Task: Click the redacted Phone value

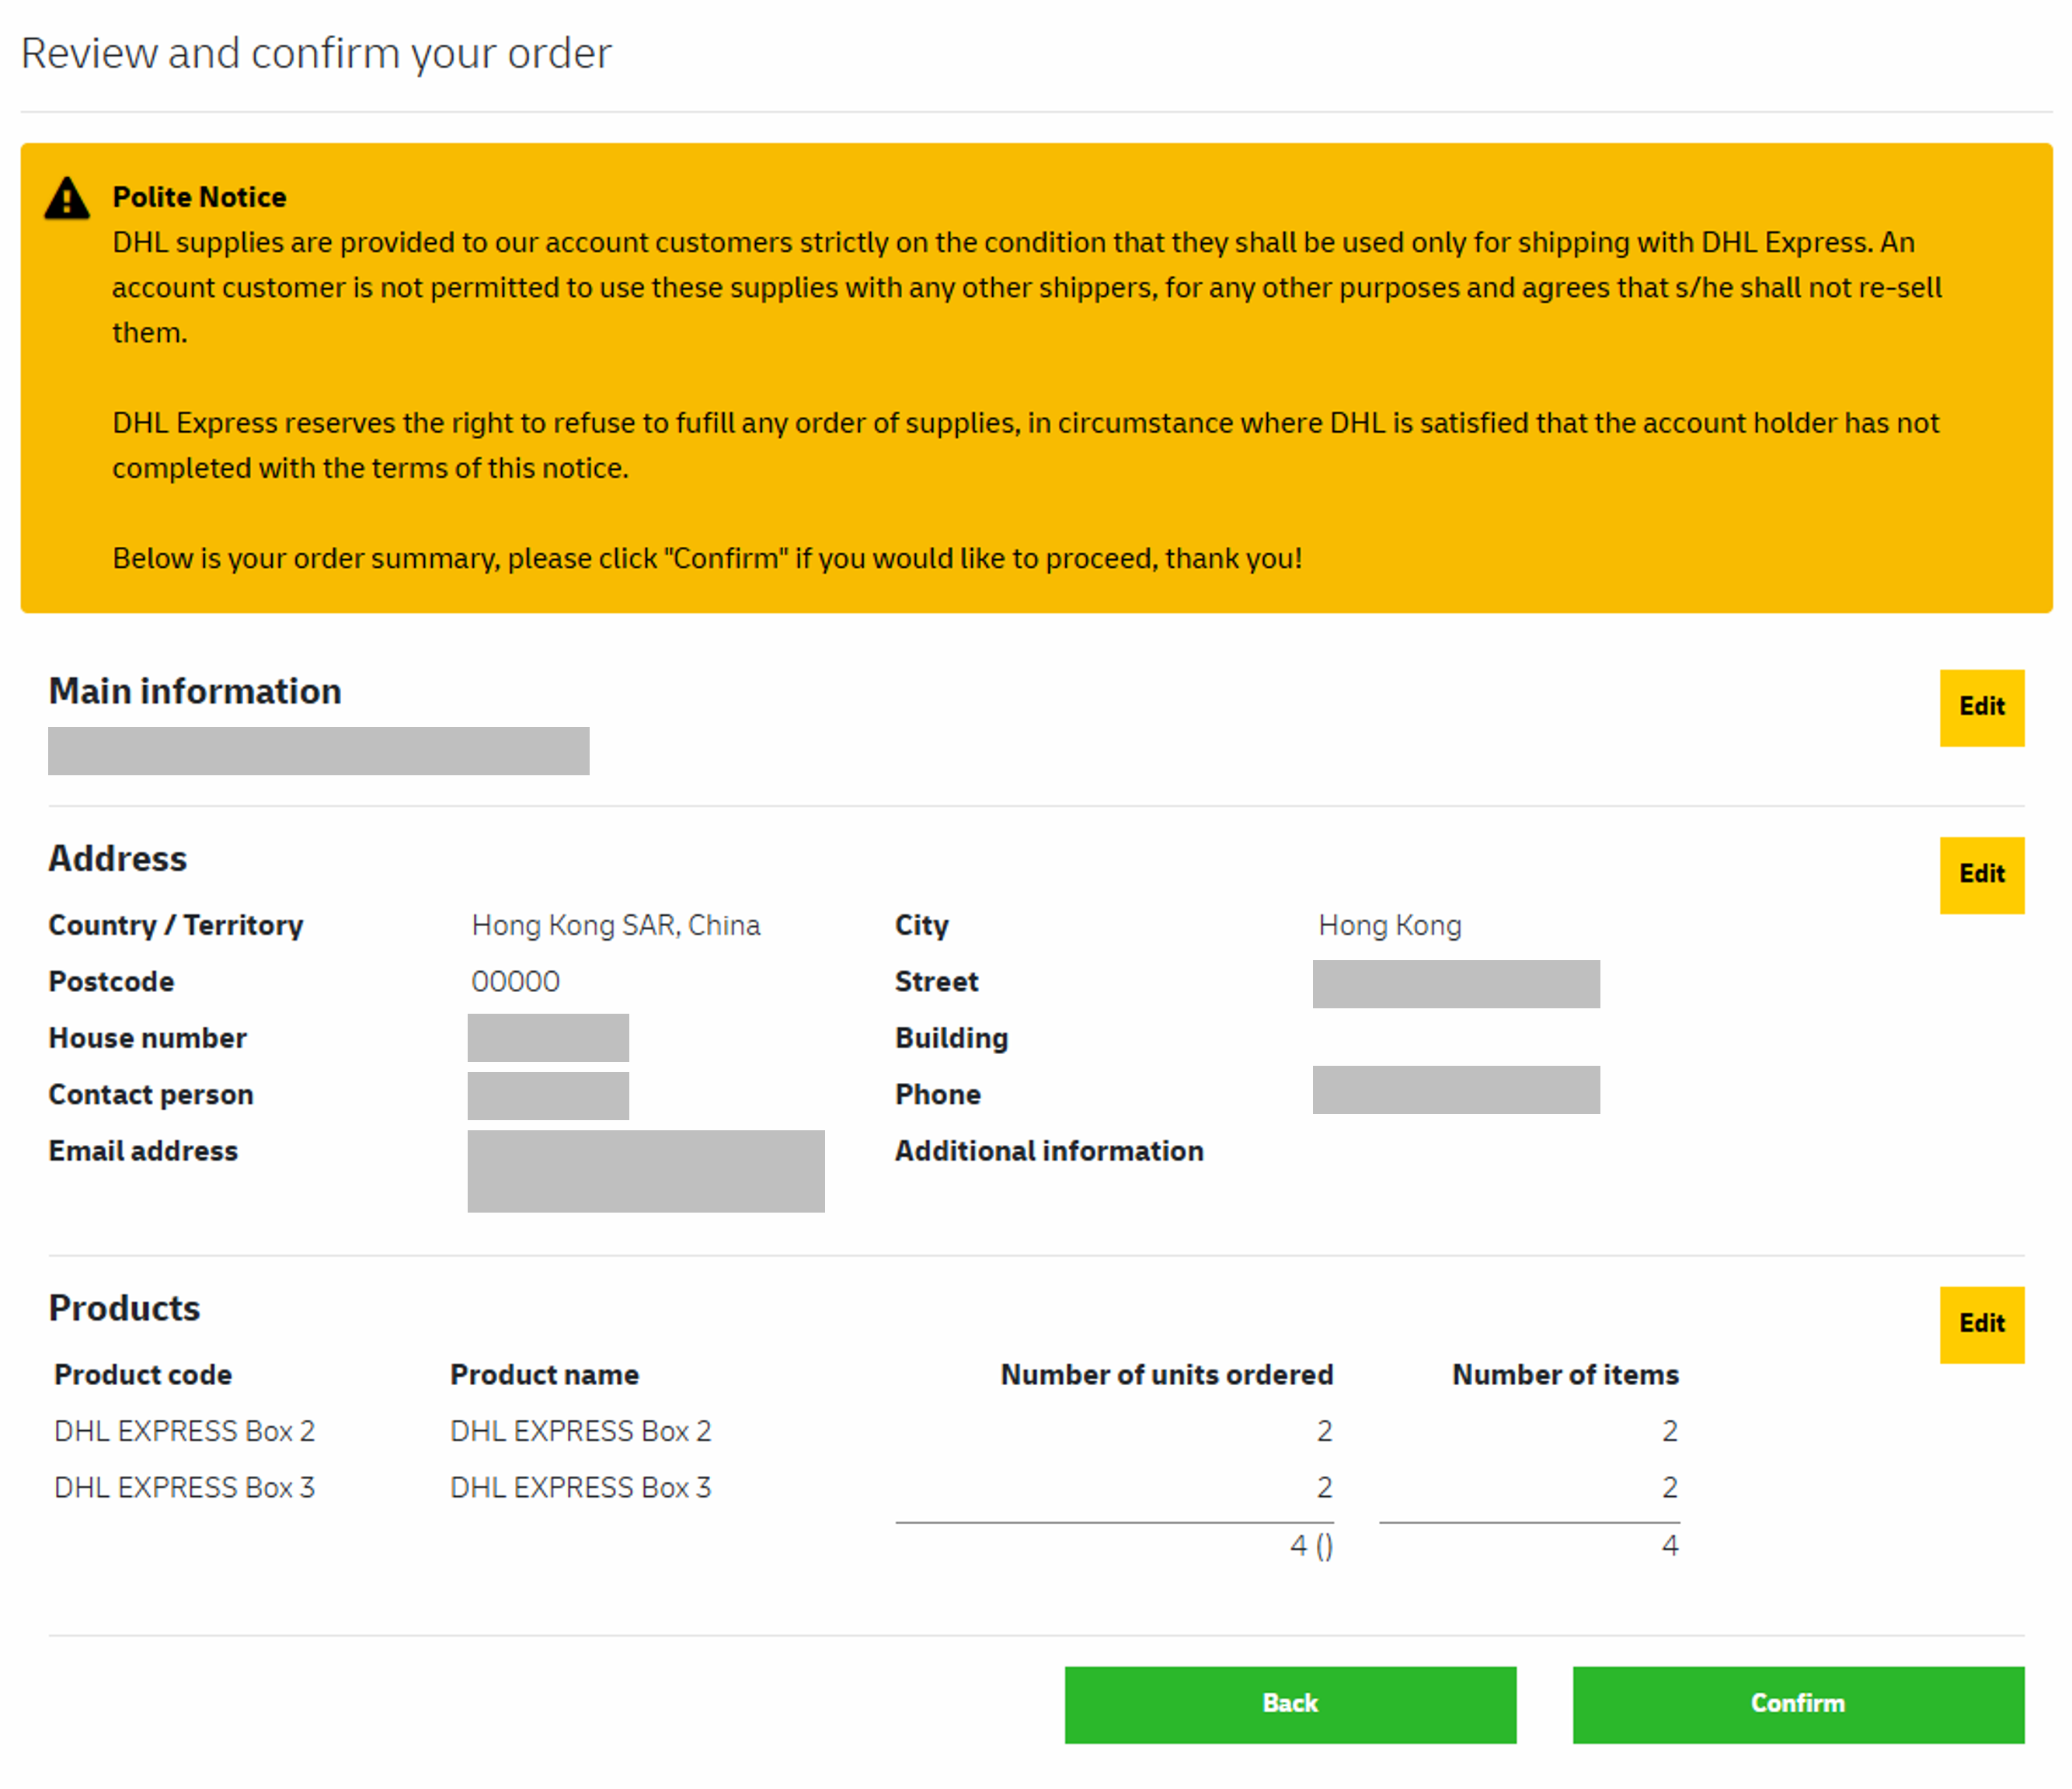Action: 1455,1089
